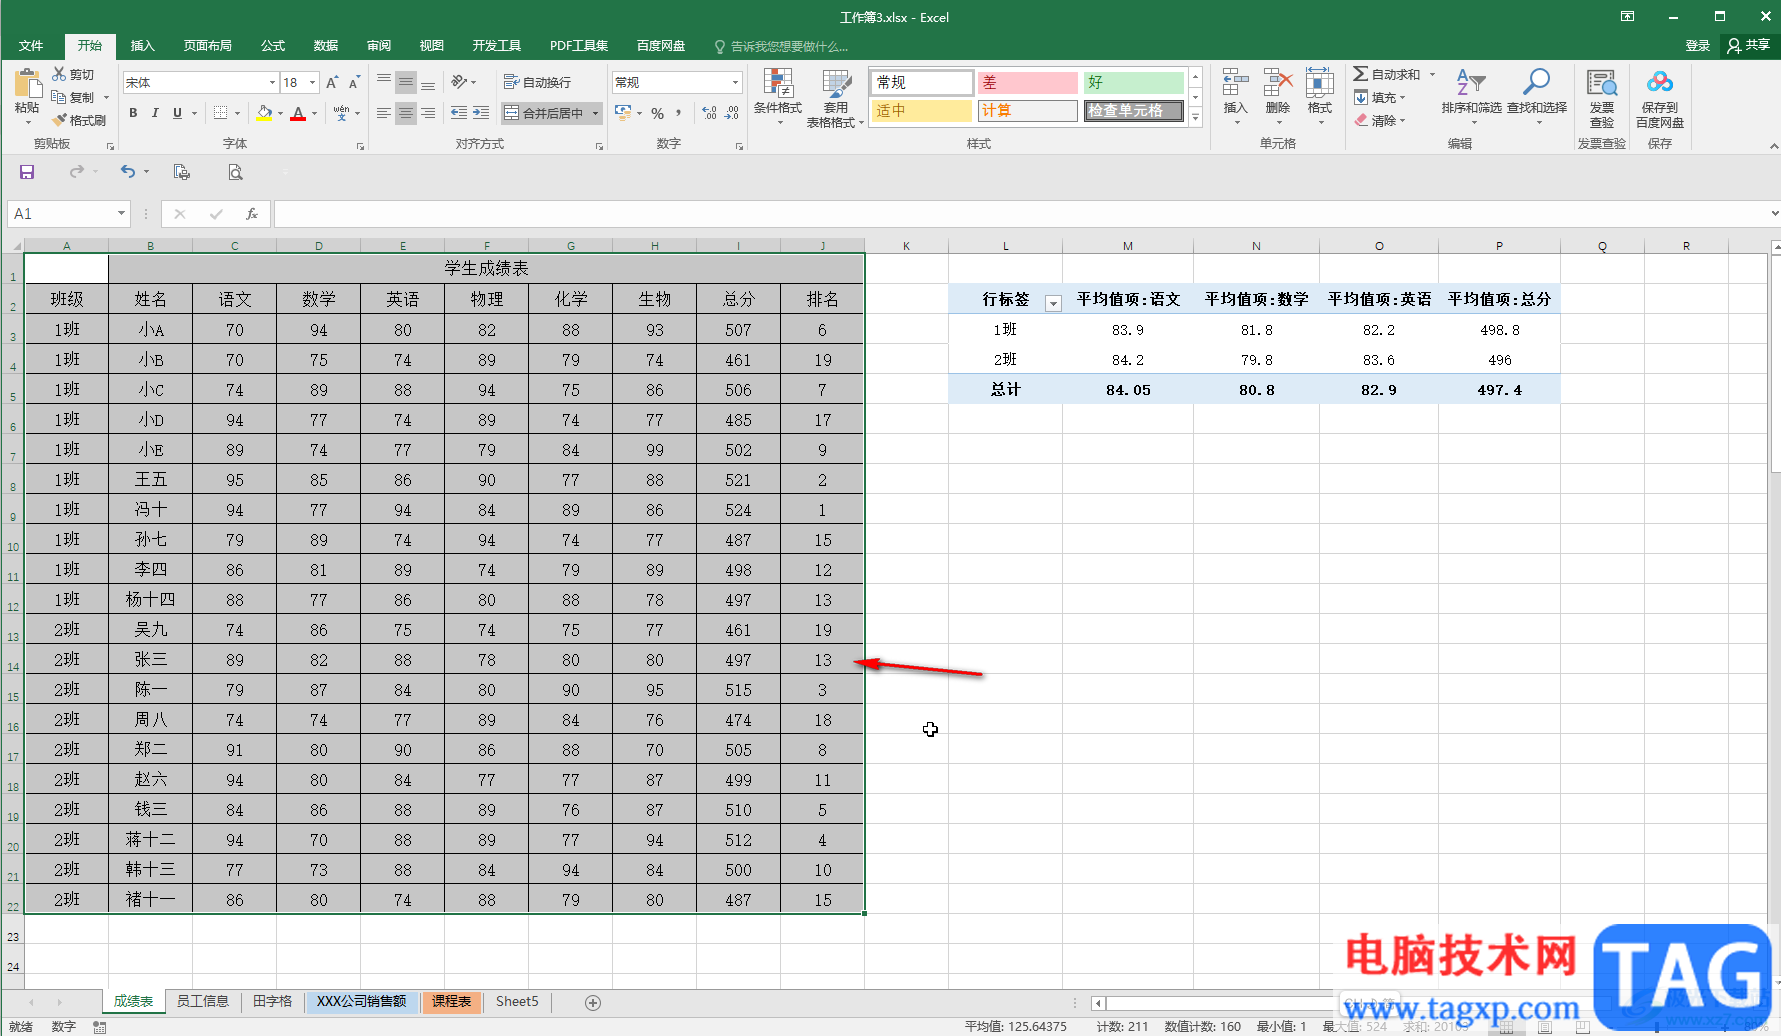The height and width of the screenshot is (1036, 1781).
Task: Switch to the Formulas ribbon tab
Action: pyautogui.click(x=273, y=45)
